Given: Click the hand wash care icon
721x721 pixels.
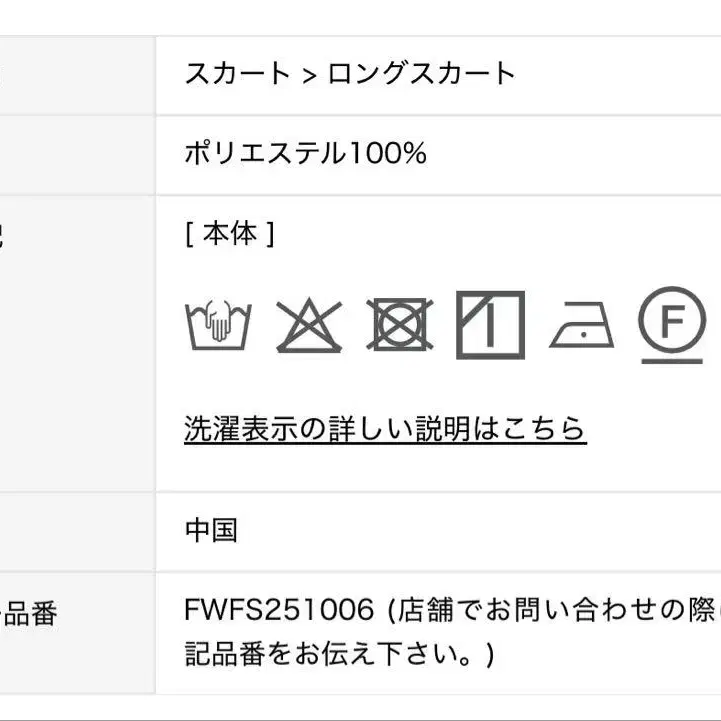Looking at the screenshot, I should coord(218,325).
